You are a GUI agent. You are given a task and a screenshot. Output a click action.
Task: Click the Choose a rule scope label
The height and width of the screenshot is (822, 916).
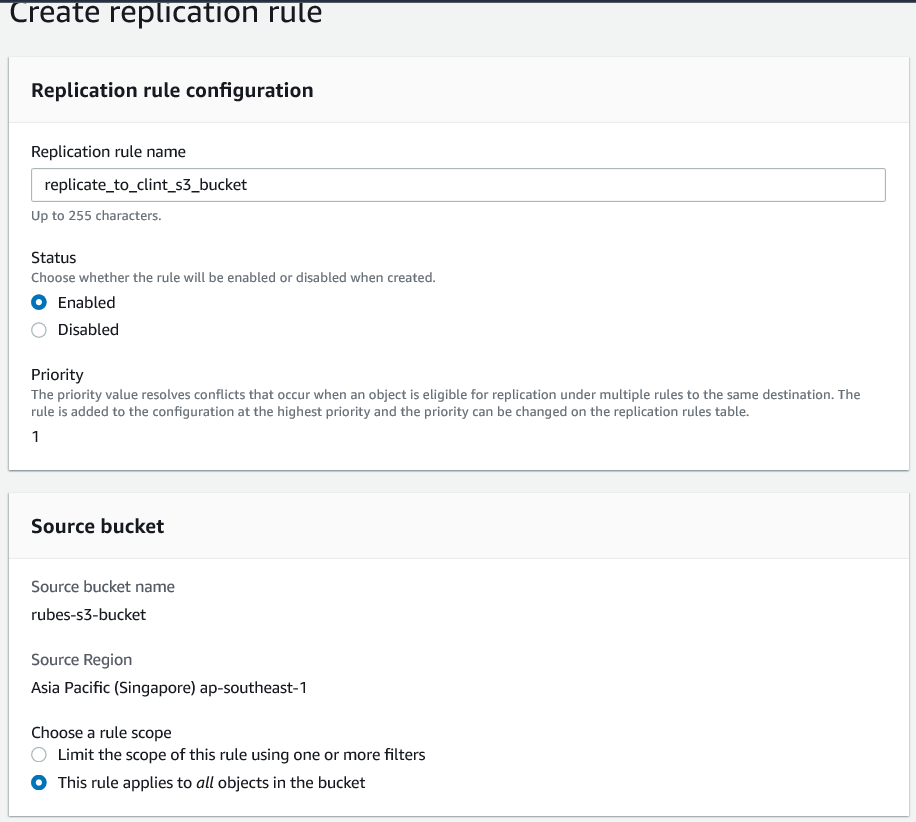point(101,733)
